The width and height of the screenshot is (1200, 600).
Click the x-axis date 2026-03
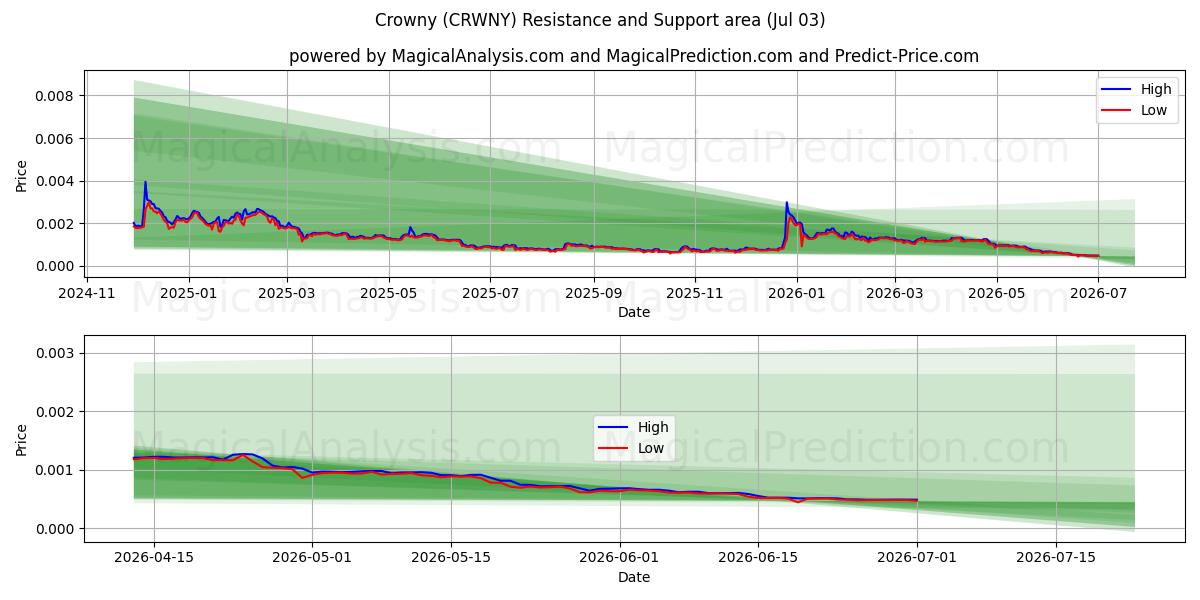(894, 293)
